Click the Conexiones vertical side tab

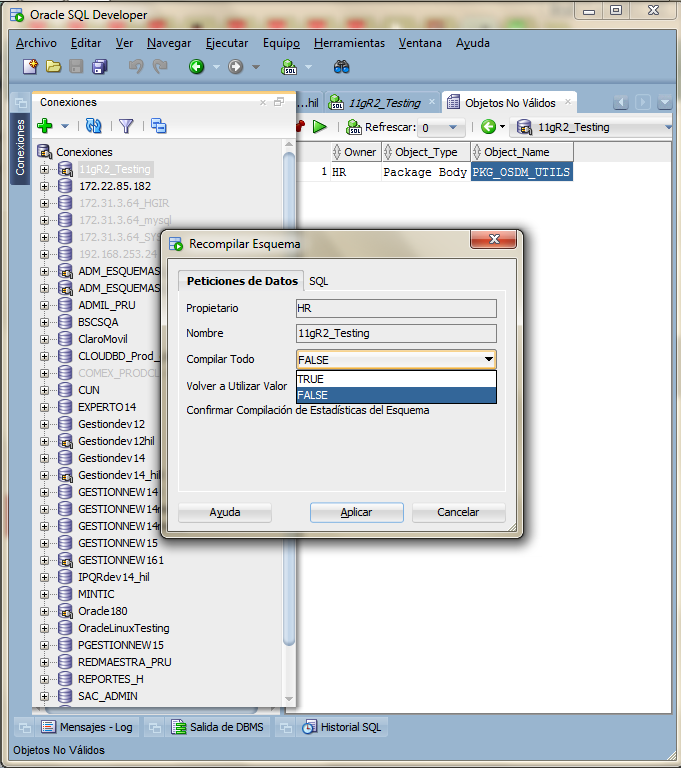(x=20, y=147)
